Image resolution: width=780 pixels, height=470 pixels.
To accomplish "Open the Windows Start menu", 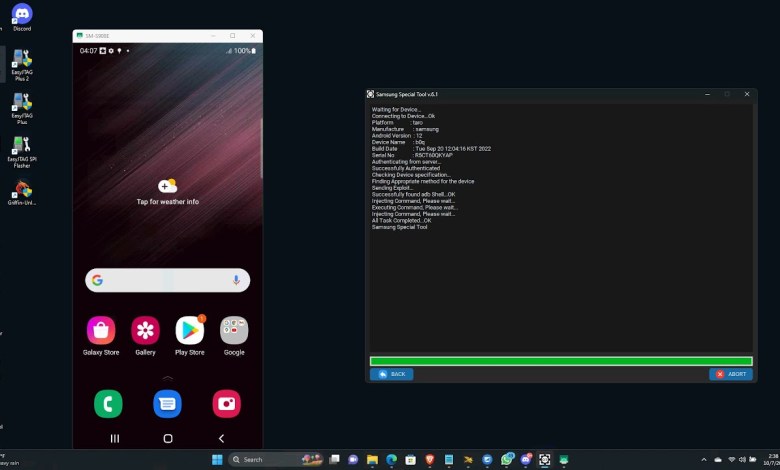I will point(217,460).
